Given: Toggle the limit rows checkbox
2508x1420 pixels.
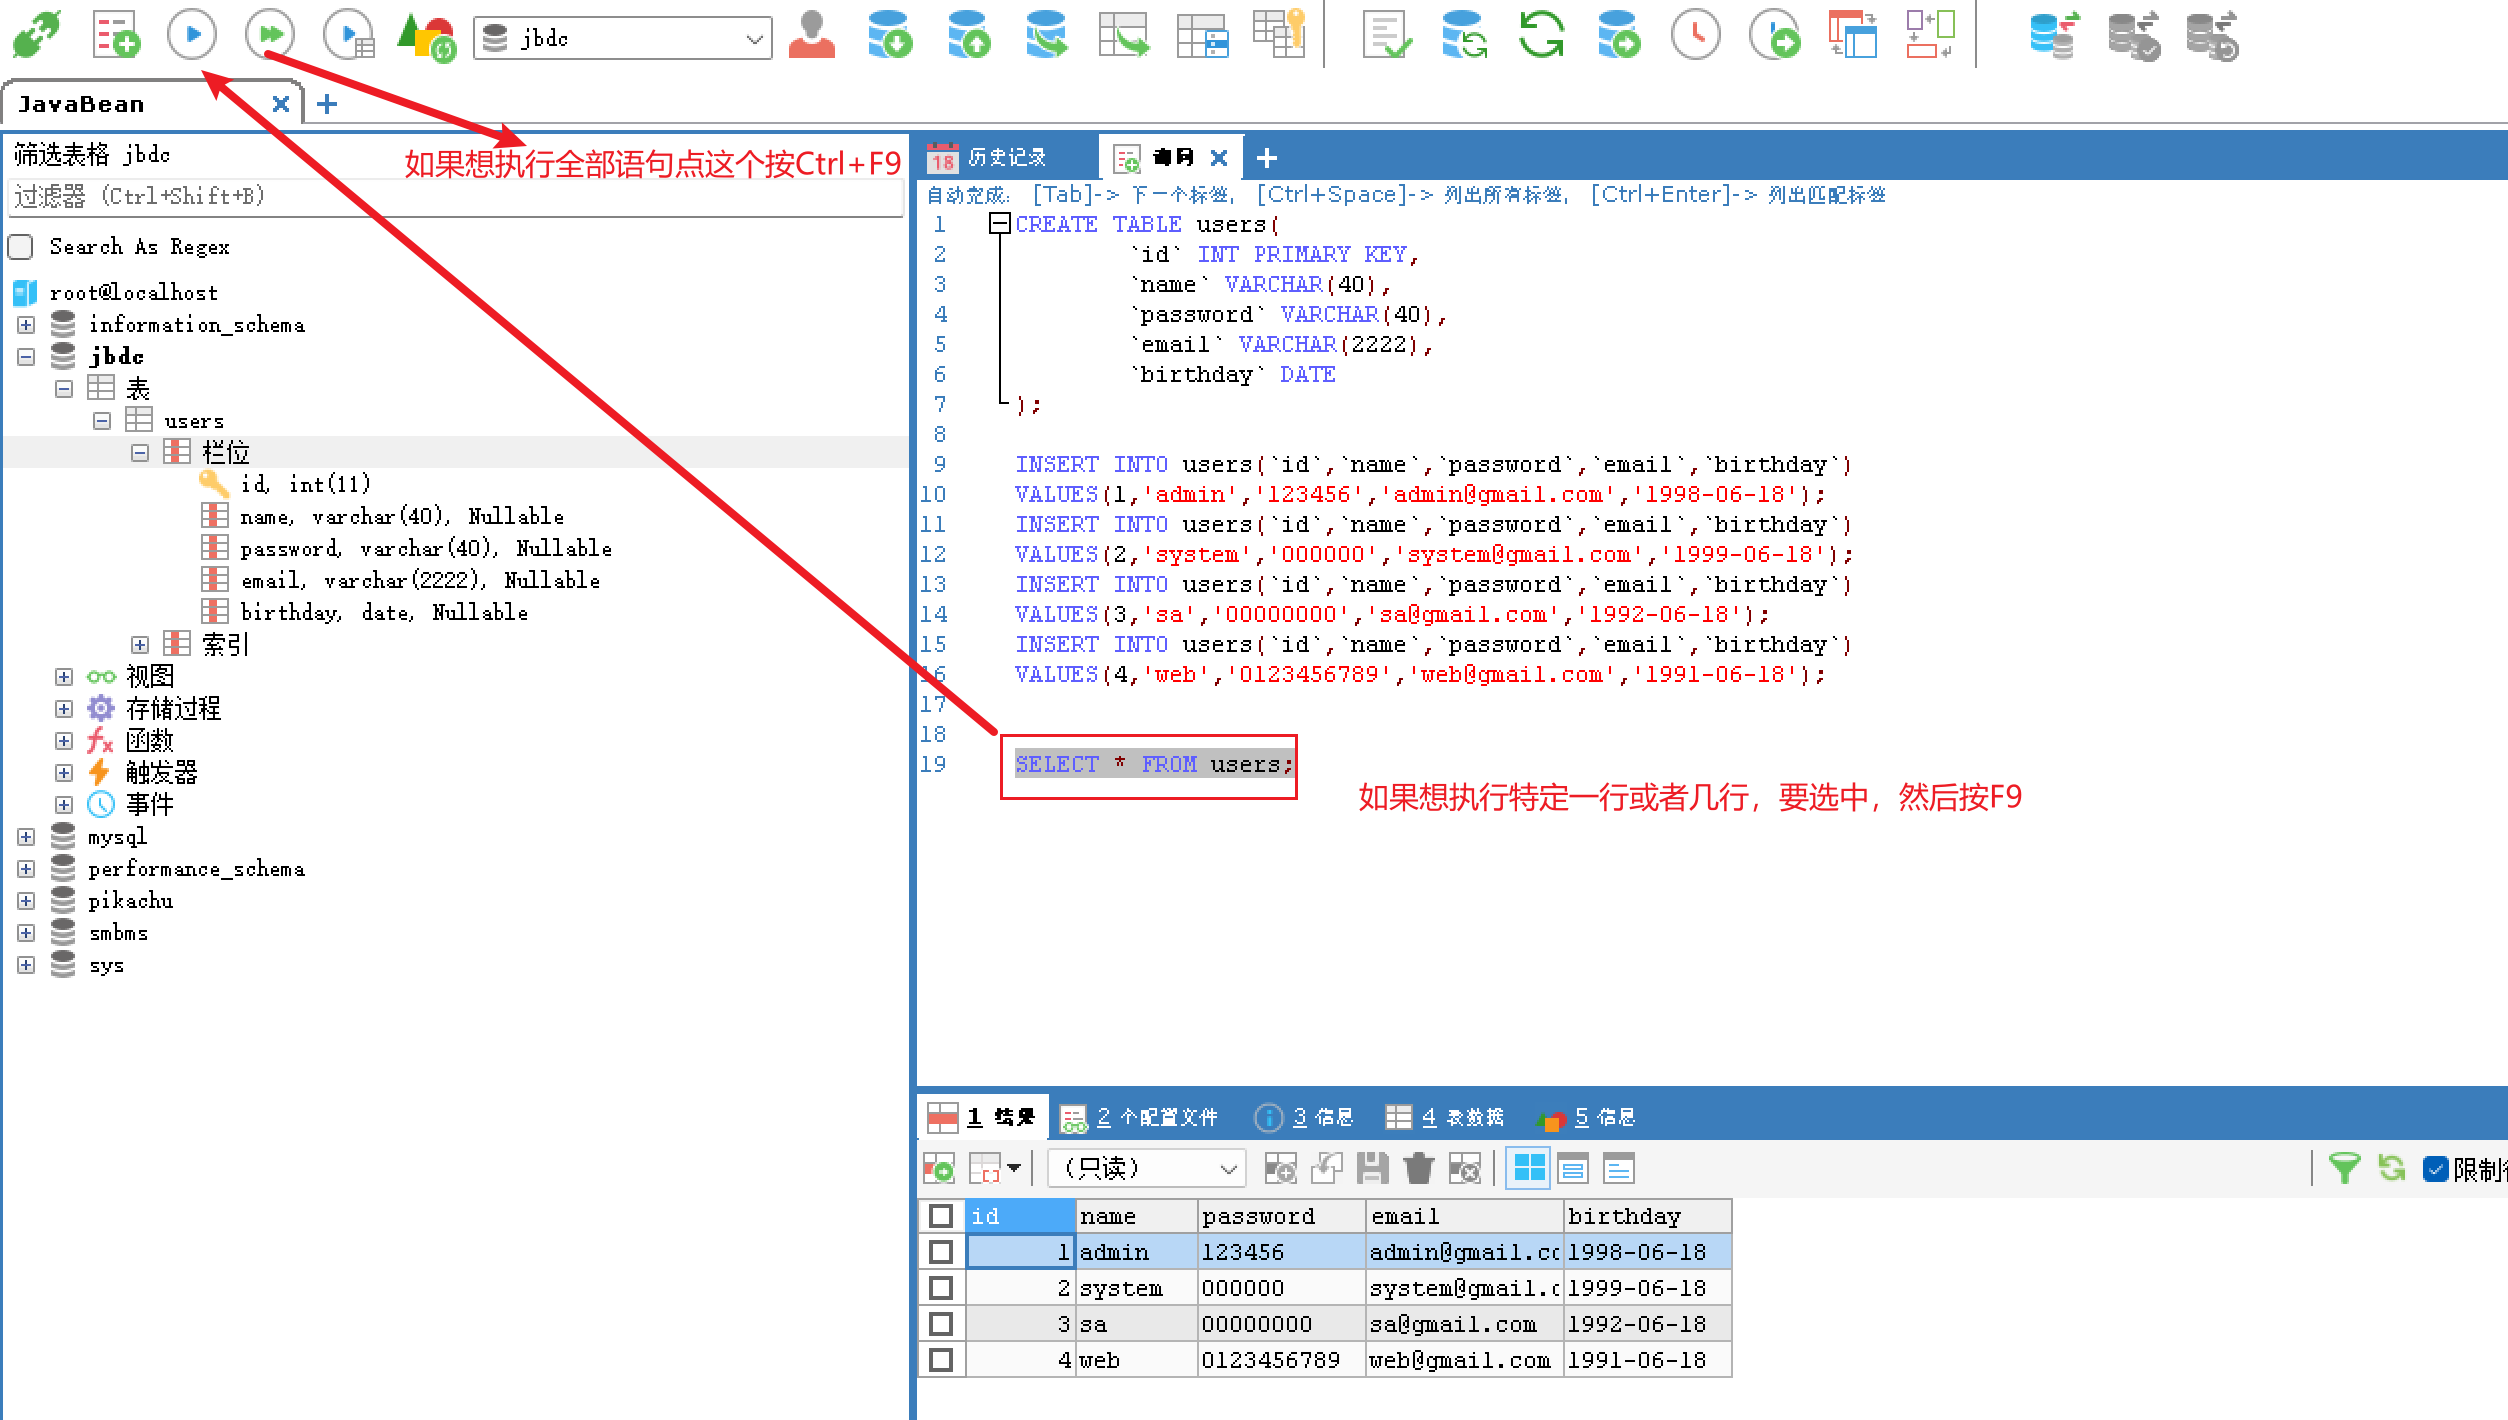Looking at the screenshot, I should [x=2435, y=1168].
